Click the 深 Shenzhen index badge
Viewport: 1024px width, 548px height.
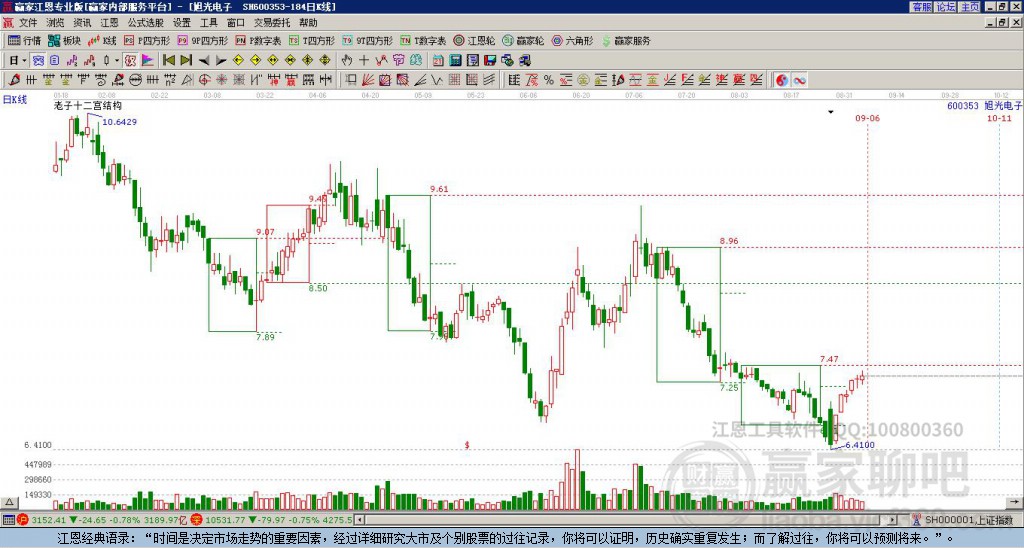coord(196,520)
